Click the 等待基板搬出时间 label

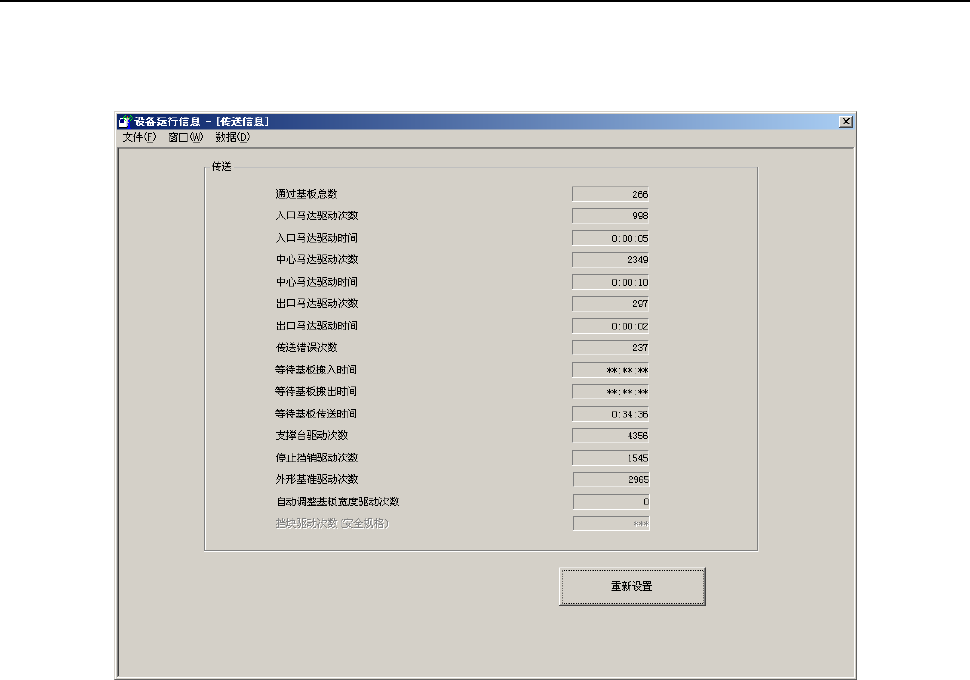[315, 391]
